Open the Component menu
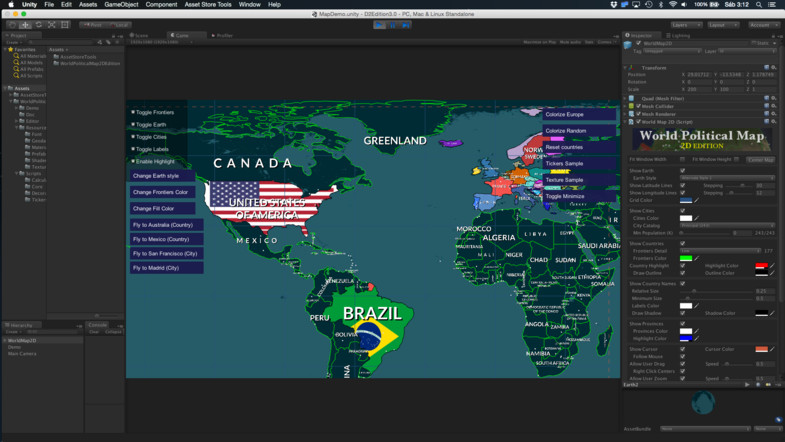The height and width of the screenshot is (442, 785). (161, 5)
